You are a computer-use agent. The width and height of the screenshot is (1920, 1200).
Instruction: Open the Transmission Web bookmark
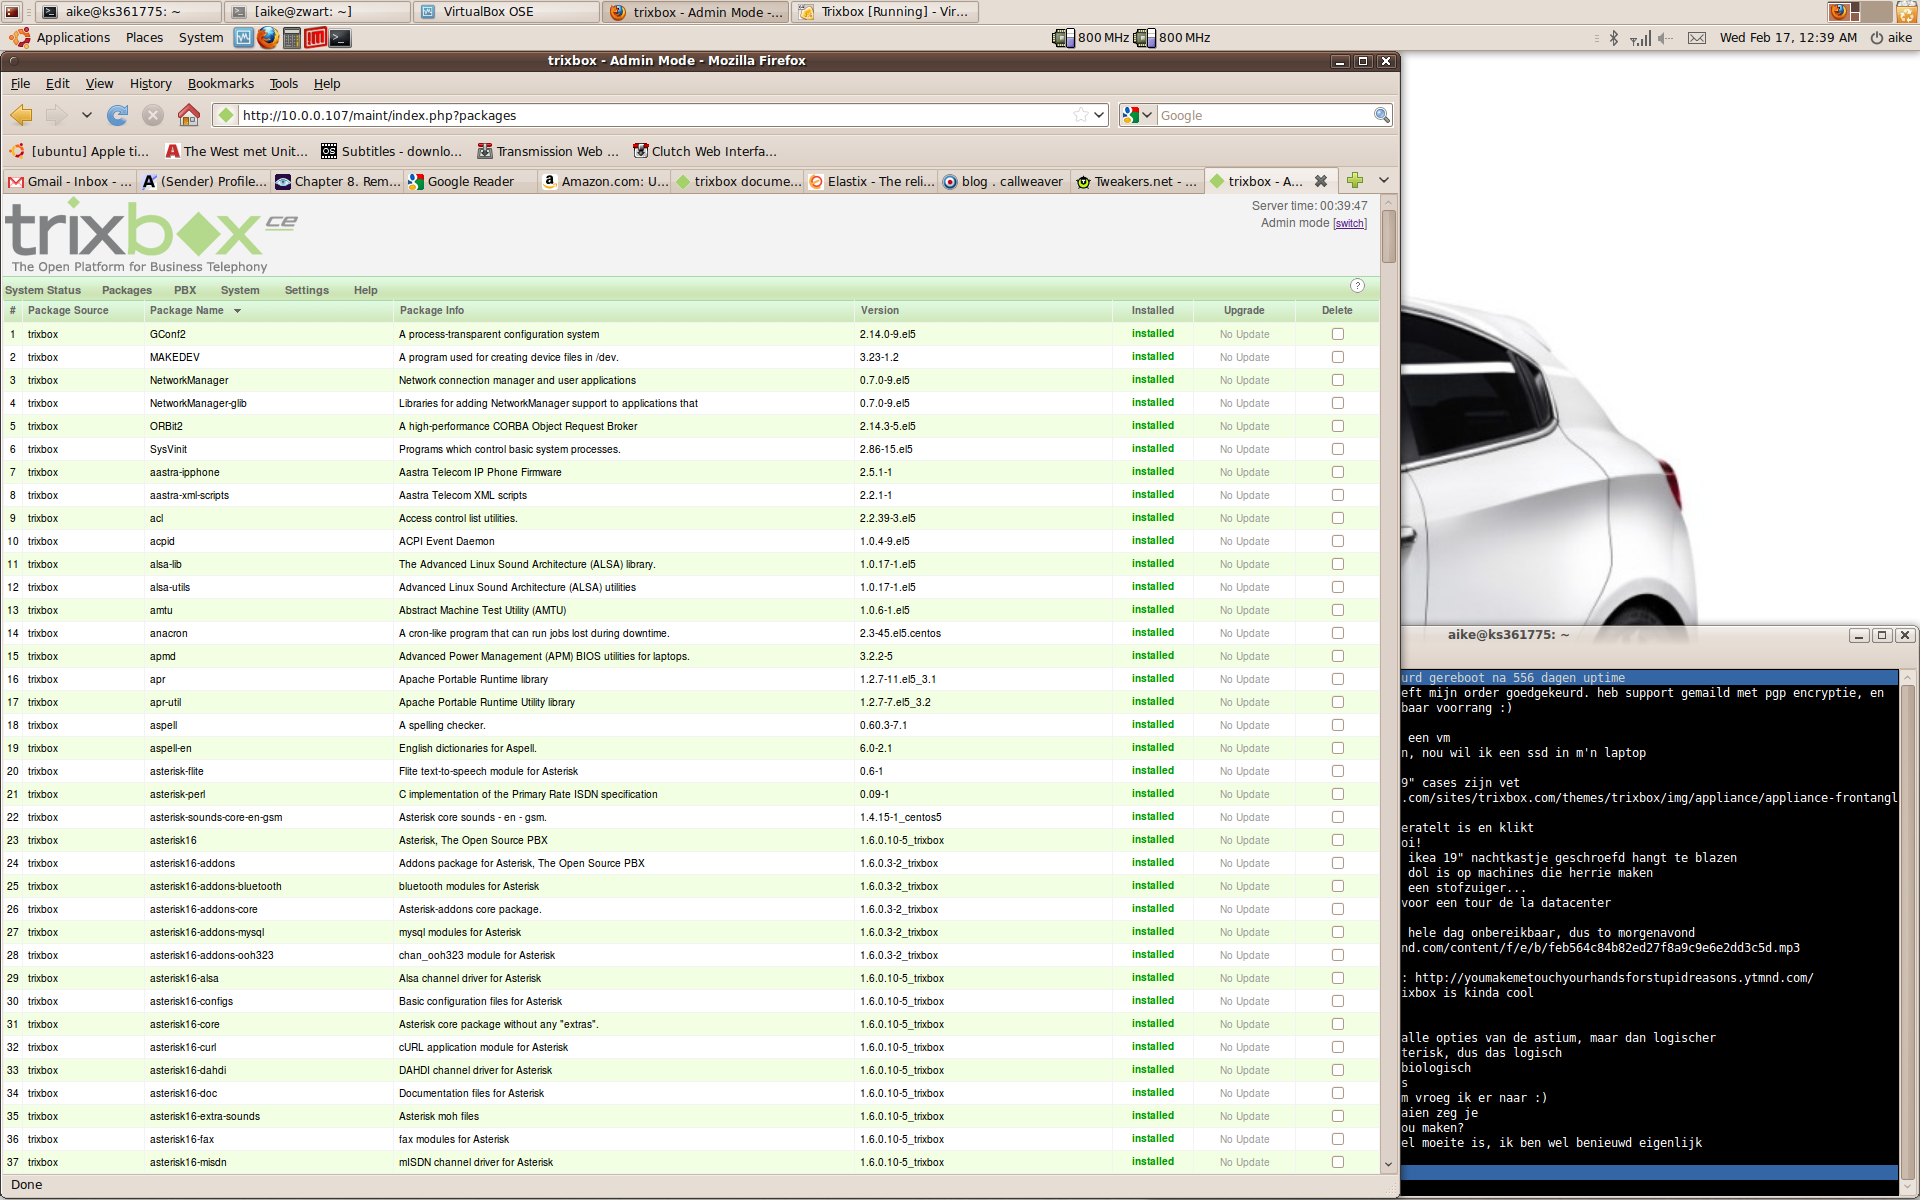[x=548, y=152]
